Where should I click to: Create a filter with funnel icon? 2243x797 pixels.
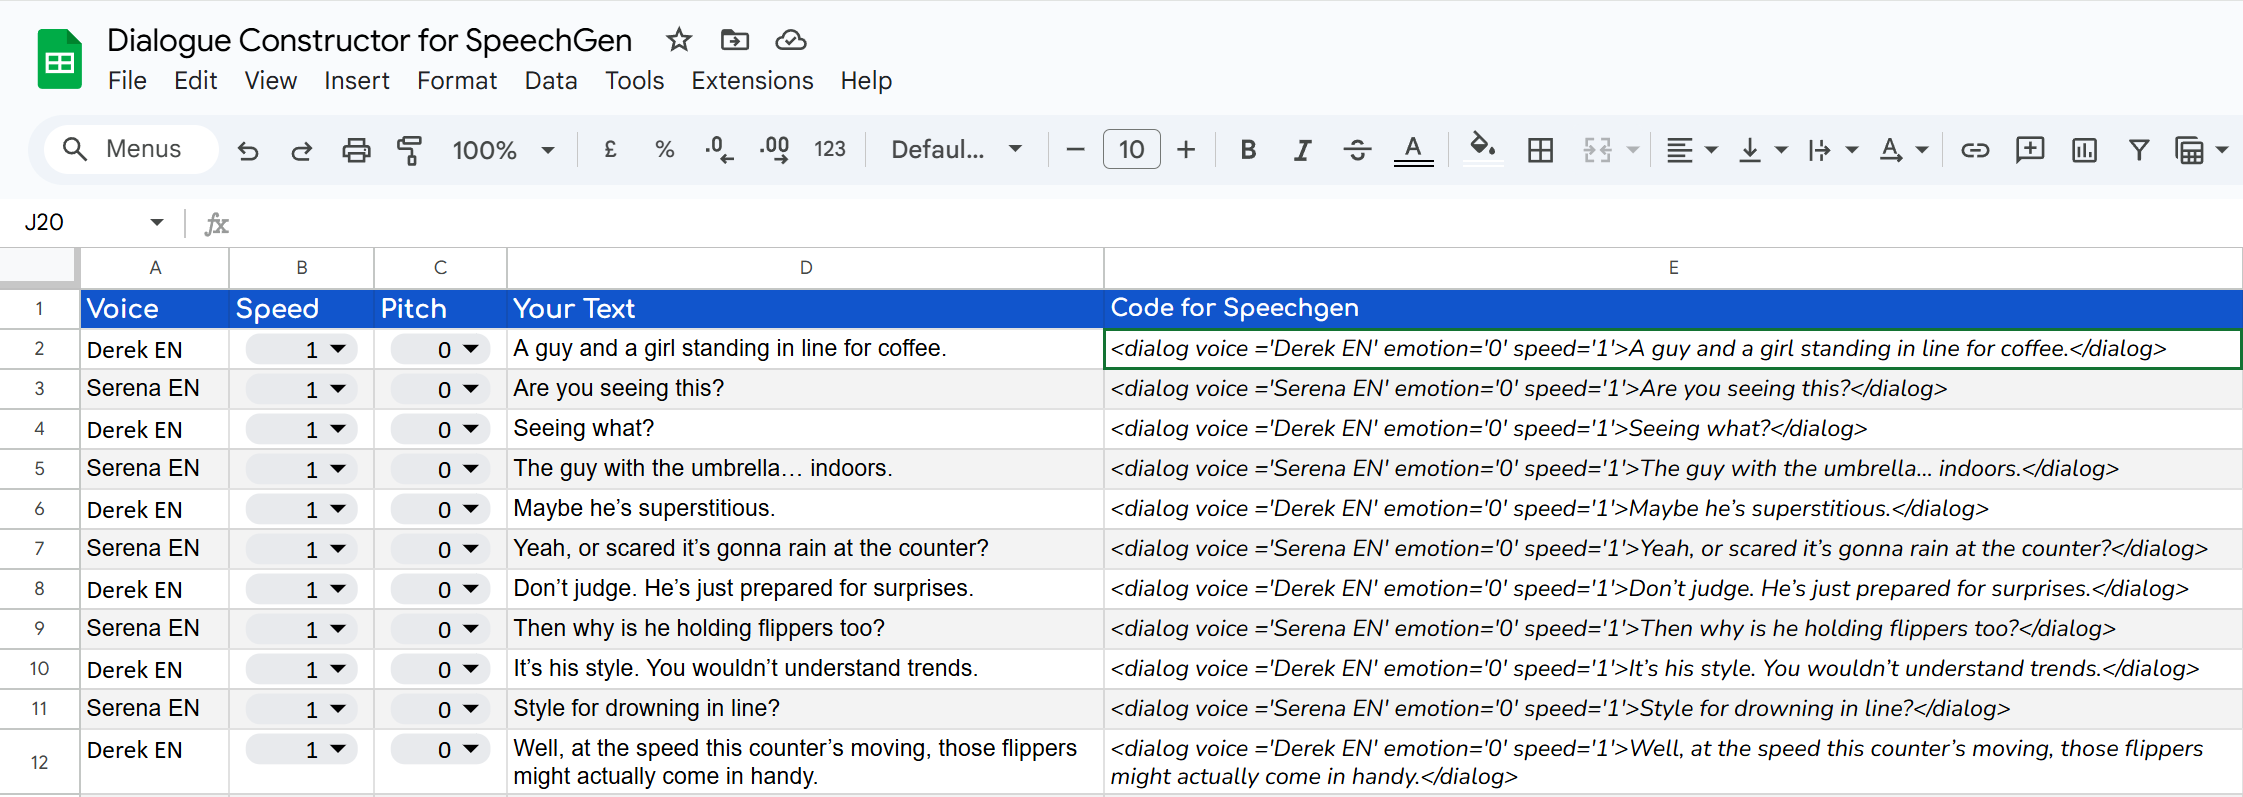tap(2138, 150)
